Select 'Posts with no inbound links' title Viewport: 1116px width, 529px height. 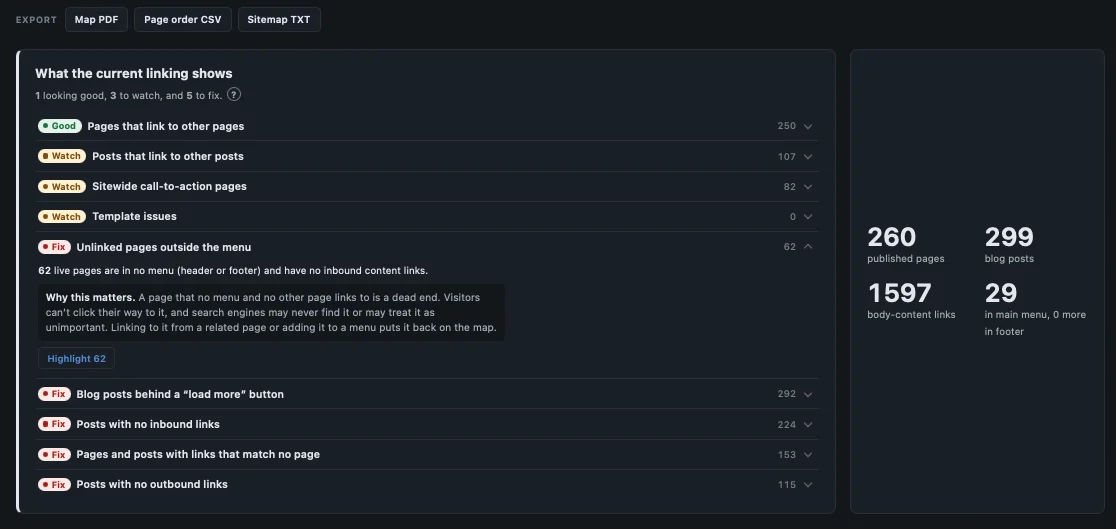click(x=148, y=424)
